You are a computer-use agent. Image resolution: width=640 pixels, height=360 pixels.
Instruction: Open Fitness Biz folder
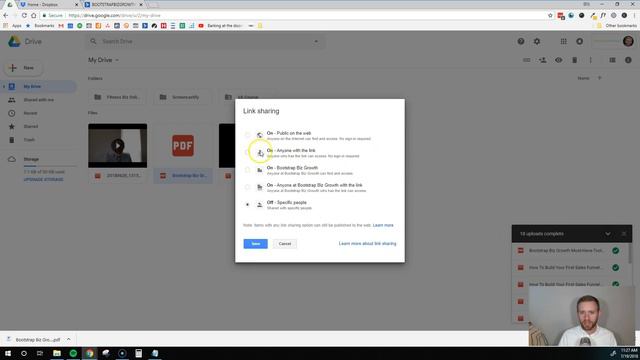point(118,97)
